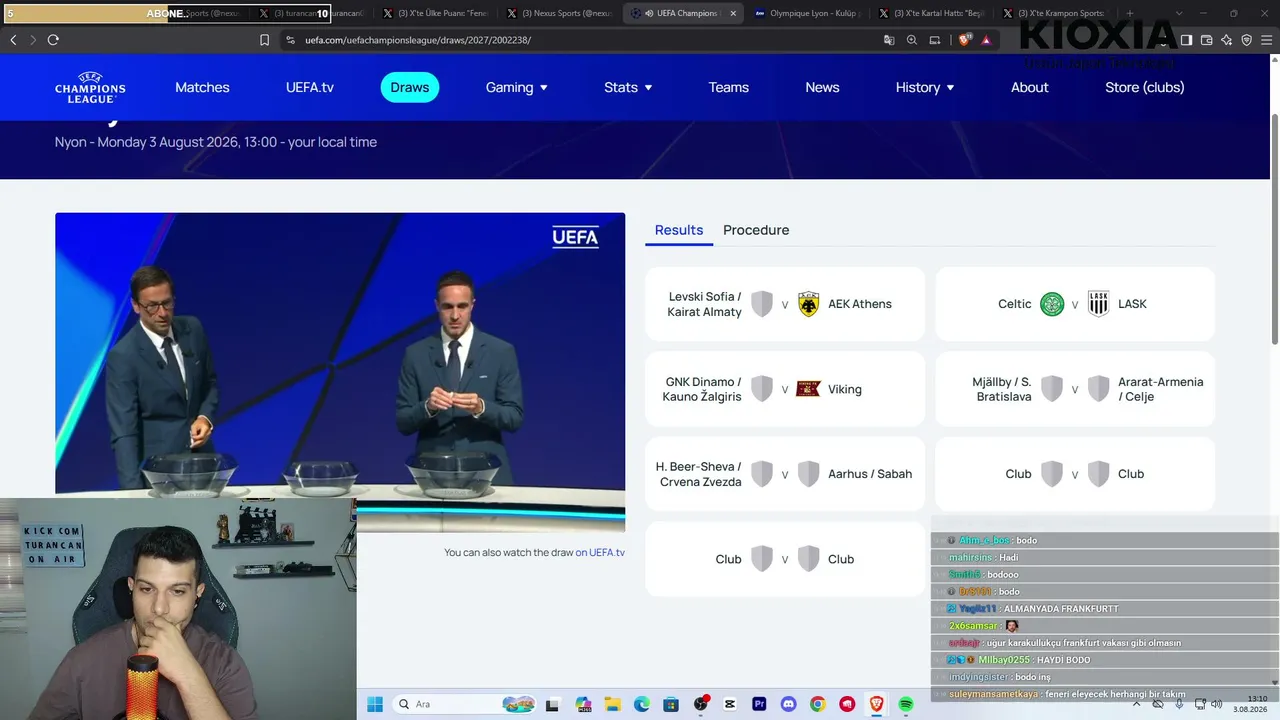Click the Viking team name
Screen dimensions: 1280x720
845,389
